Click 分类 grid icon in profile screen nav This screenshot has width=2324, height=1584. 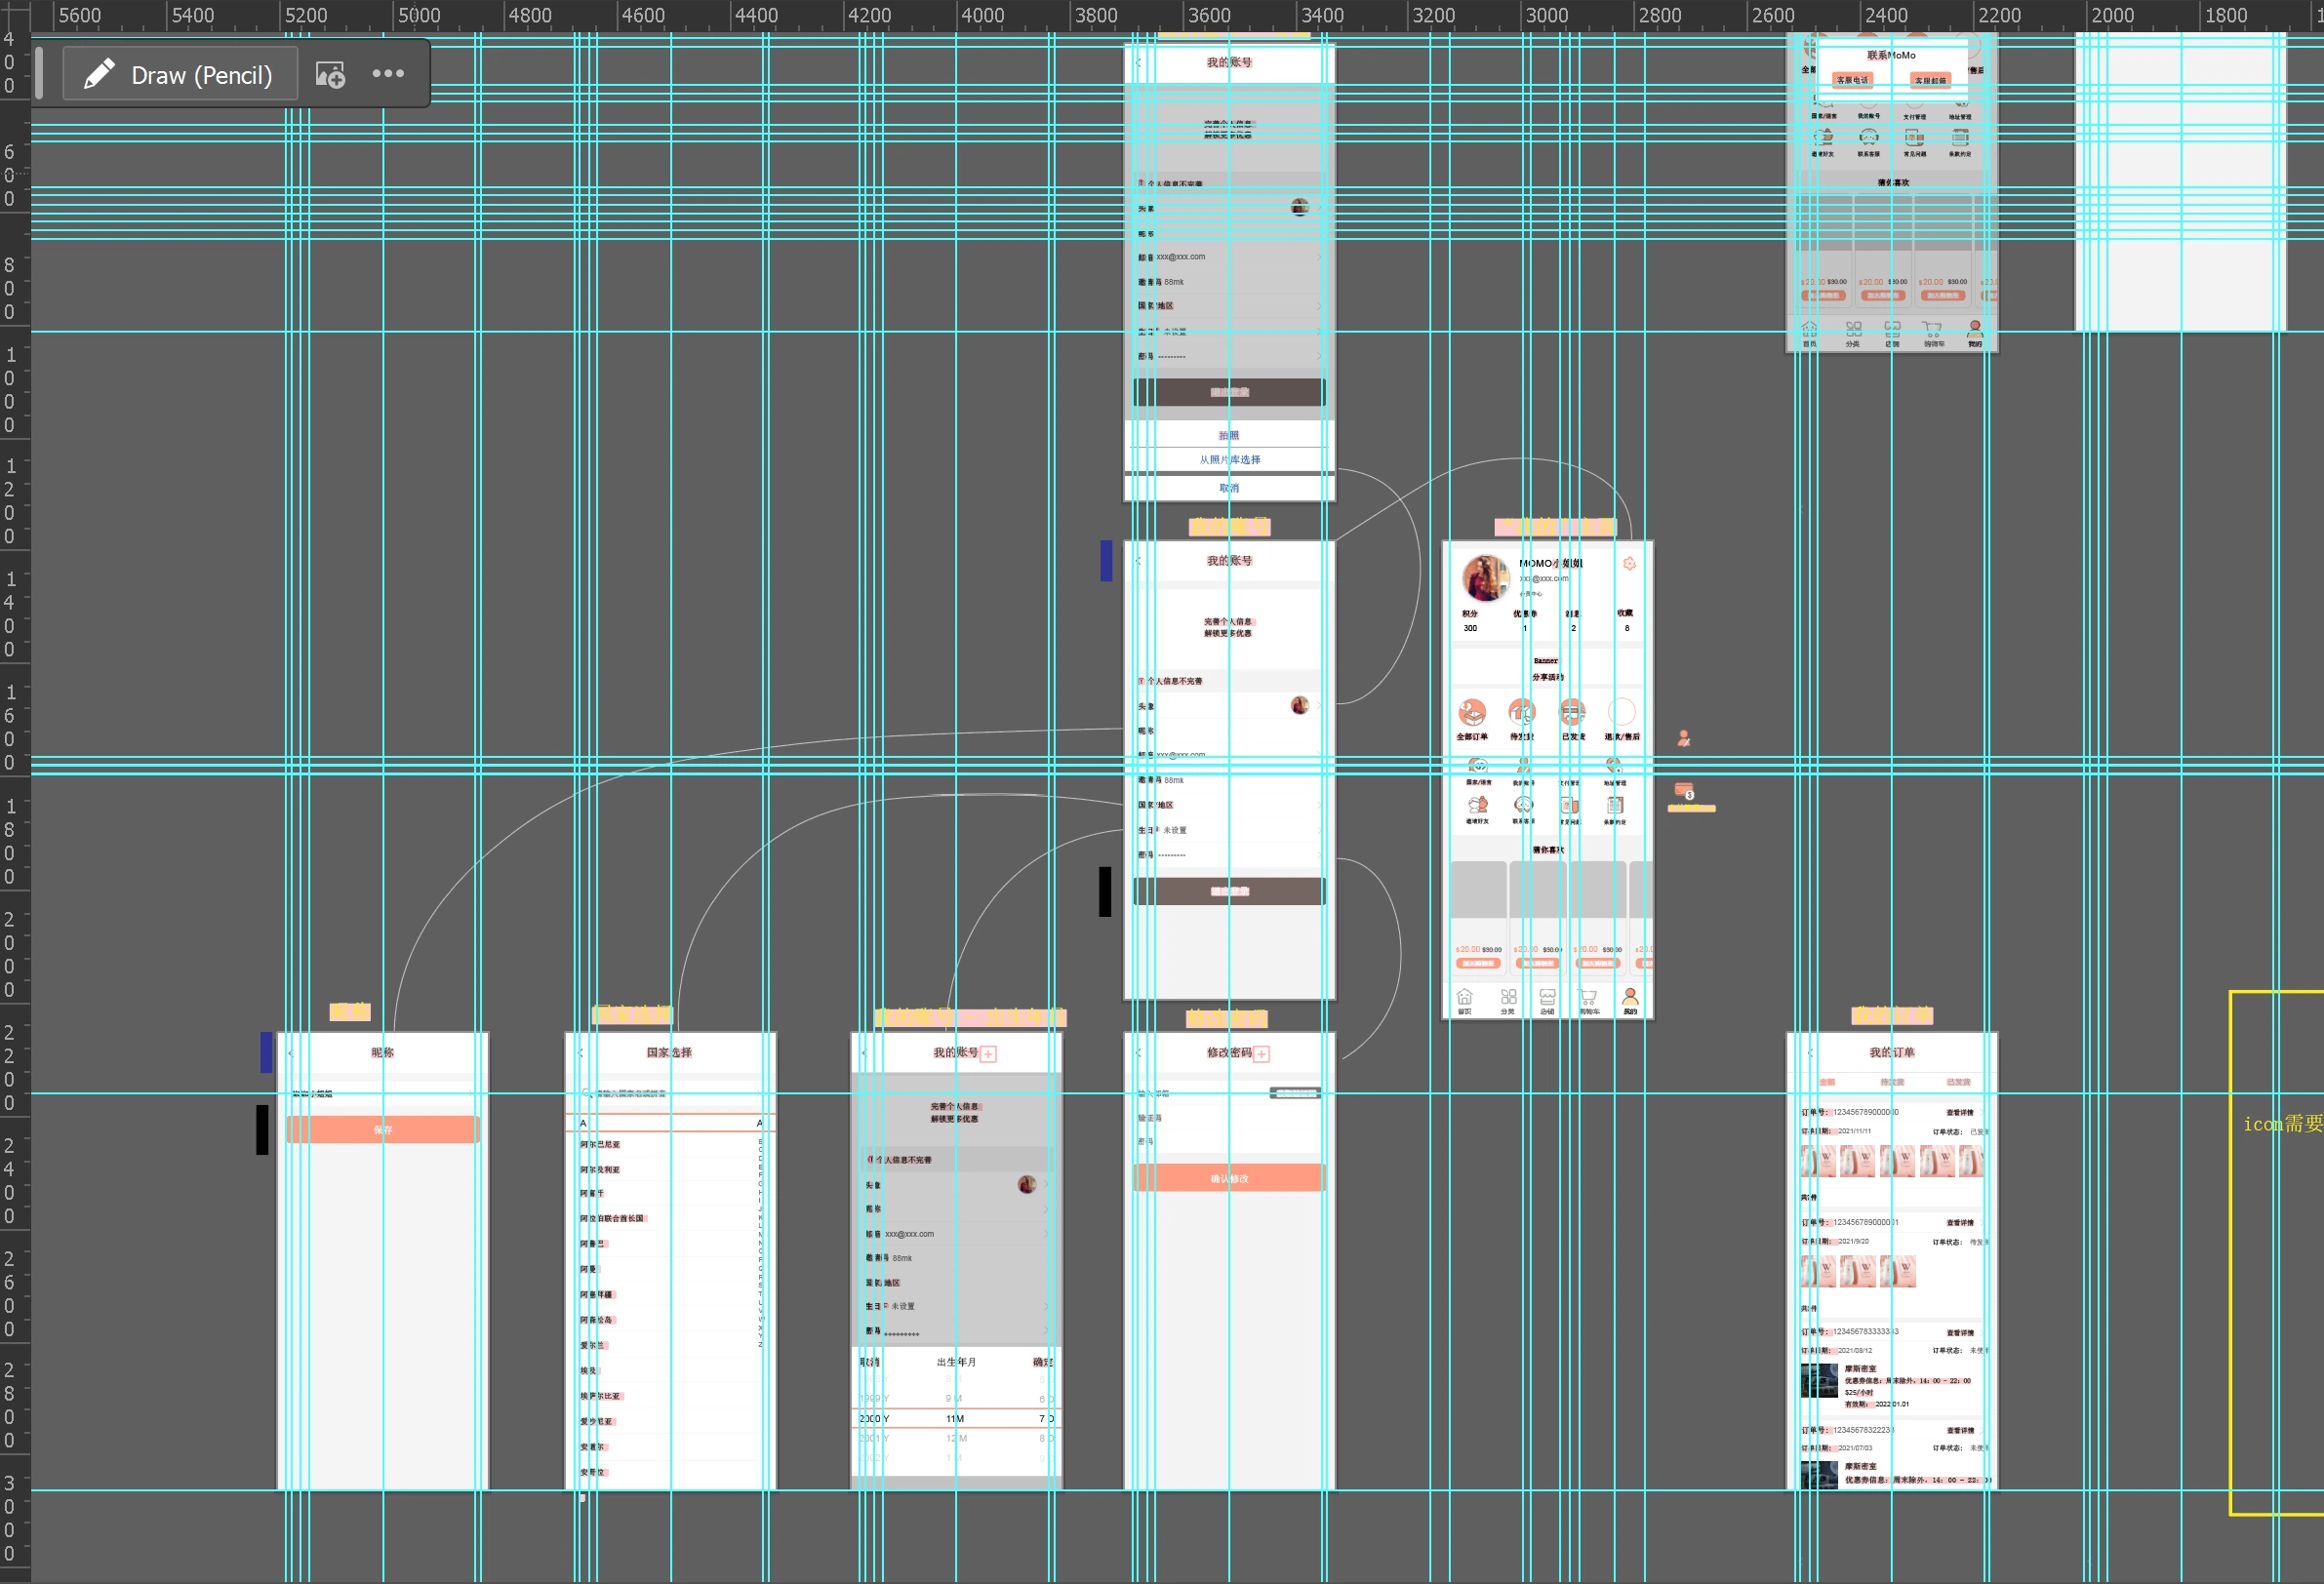point(1509,997)
